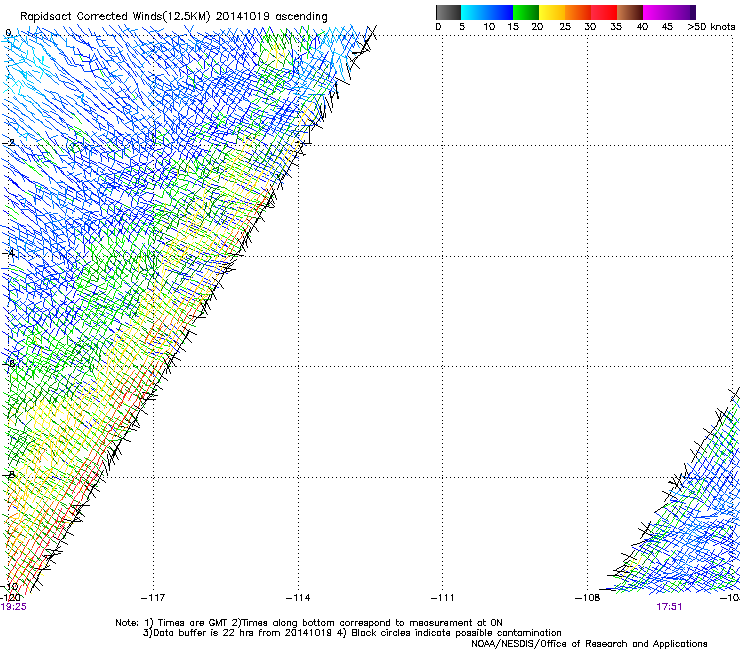The height and width of the screenshot is (650, 740).
Task: Click the magenta 40-45 knots color swatch
Action: [x=656, y=12]
